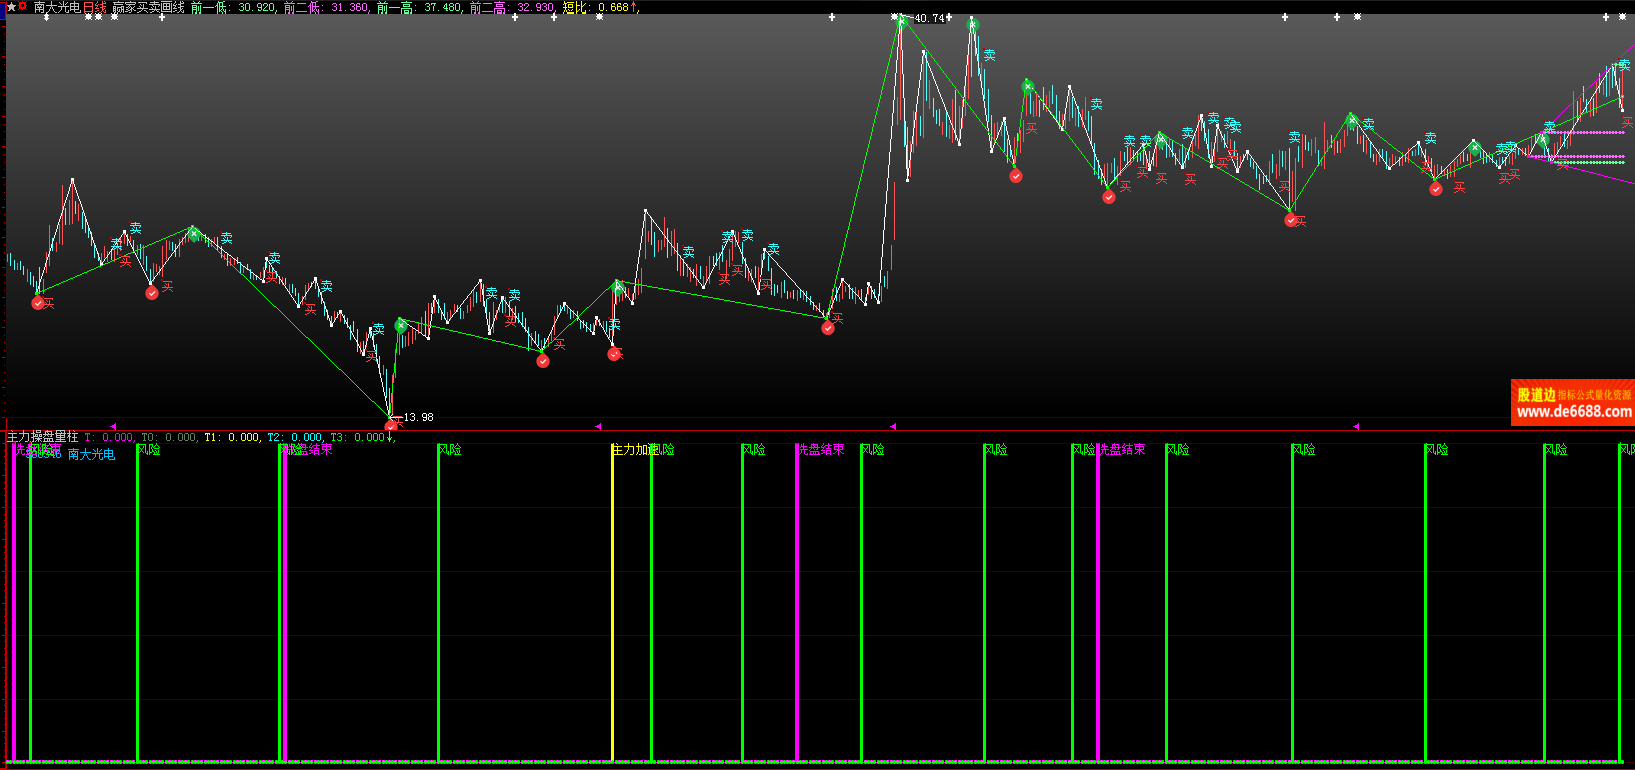The height and width of the screenshot is (770, 1635).
Task: Click the 前一低 value 30.920
Action: (x=256, y=7)
